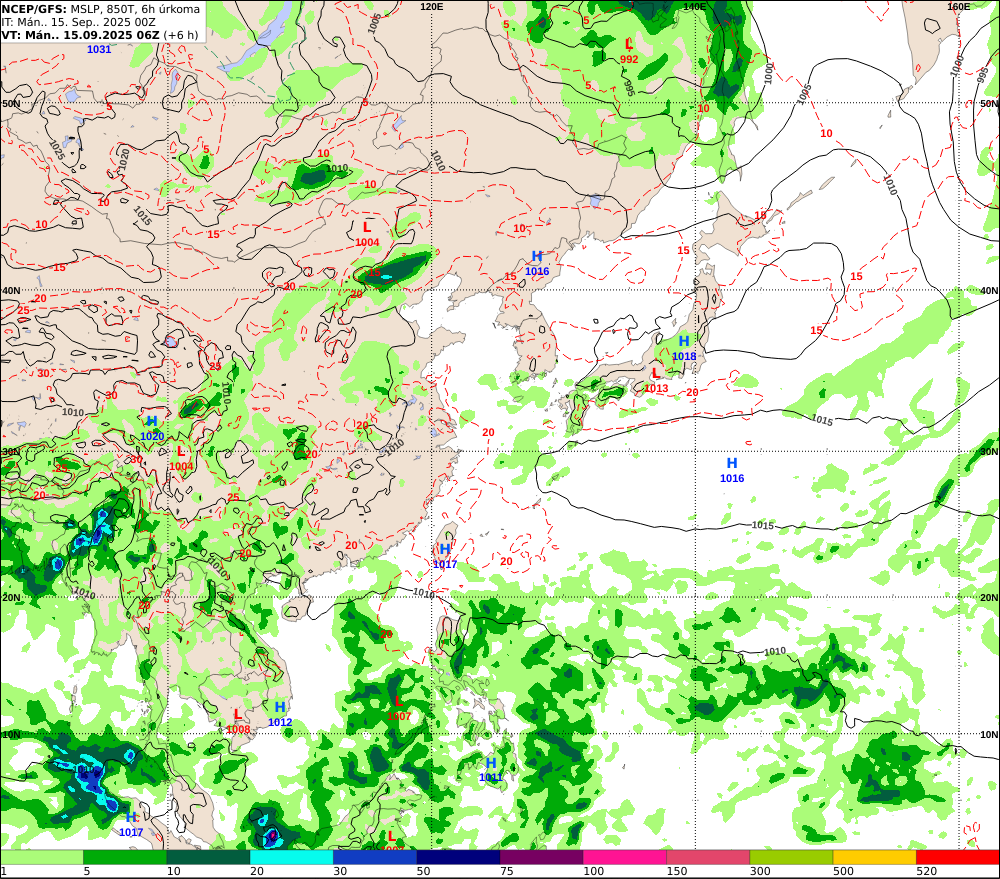Click the L 992 low pressure marker
The height and width of the screenshot is (879, 1000).
[x=629, y=51]
